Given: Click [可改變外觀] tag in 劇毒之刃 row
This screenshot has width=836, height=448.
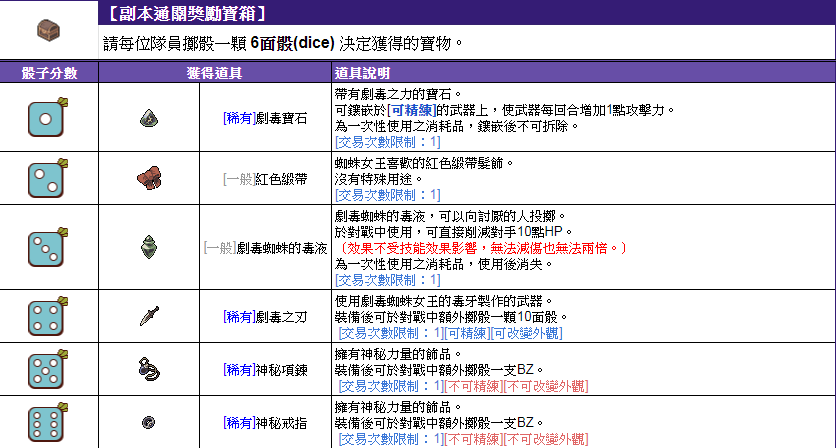Looking at the screenshot, I should click(x=526, y=333).
